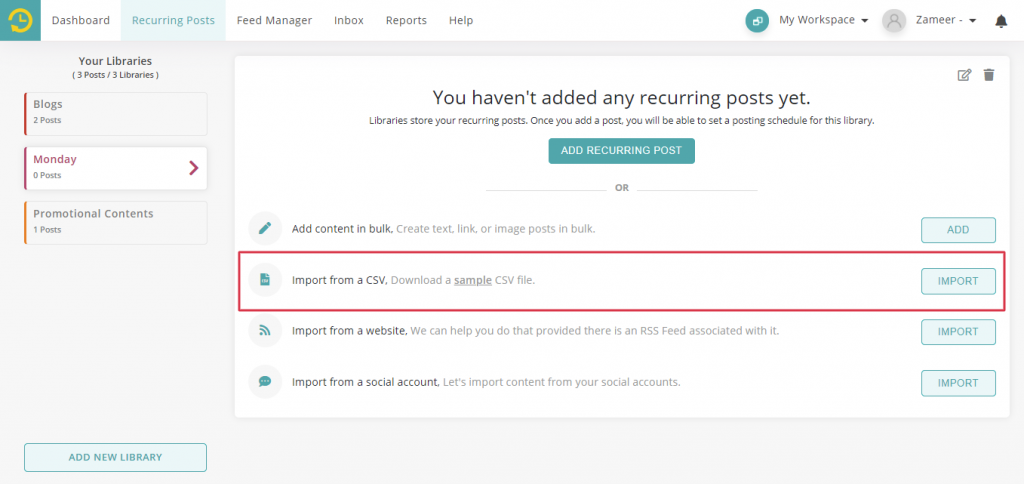Click the CSV file icon

265,280
